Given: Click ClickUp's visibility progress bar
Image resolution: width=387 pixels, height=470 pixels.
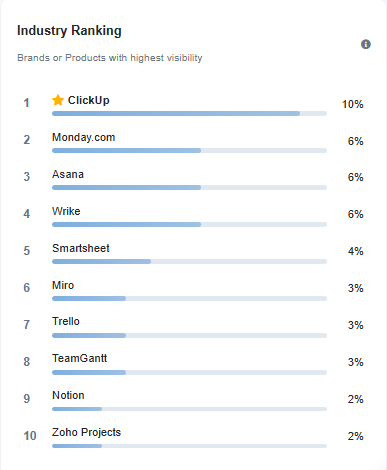Looking at the screenshot, I should pos(189,114).
